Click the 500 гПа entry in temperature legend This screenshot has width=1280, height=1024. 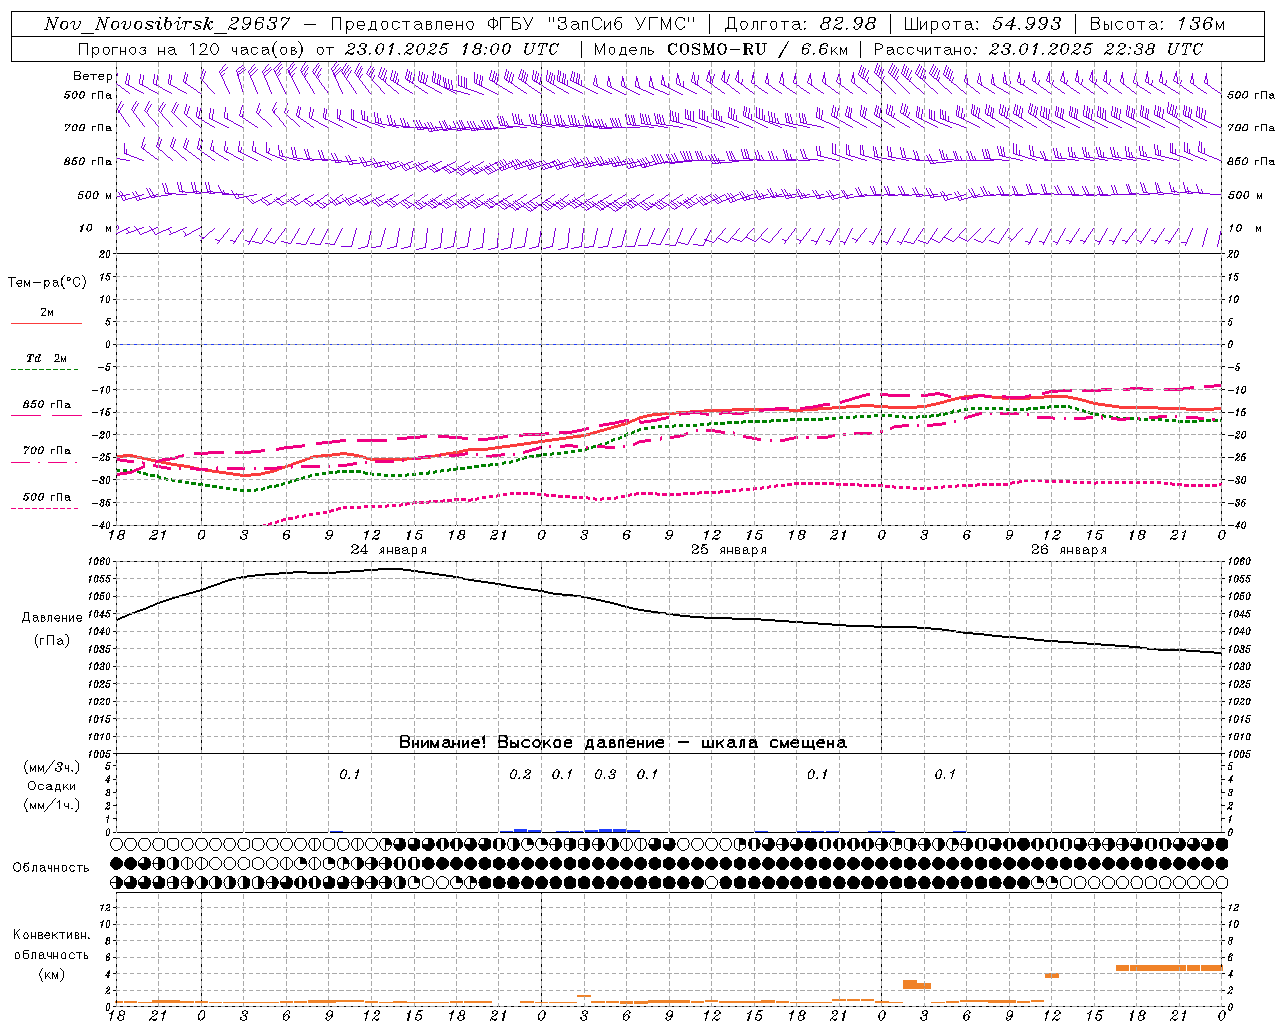[x=47, y=497]
